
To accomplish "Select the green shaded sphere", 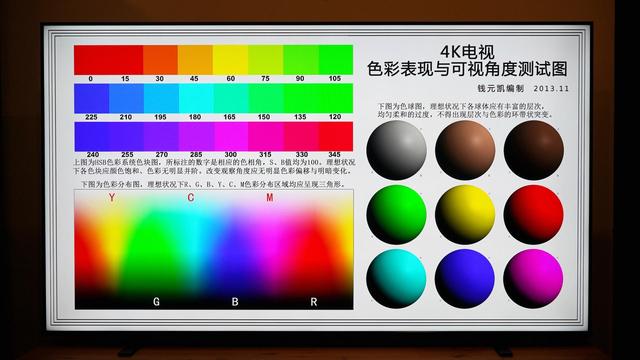I will coord(396,215).
